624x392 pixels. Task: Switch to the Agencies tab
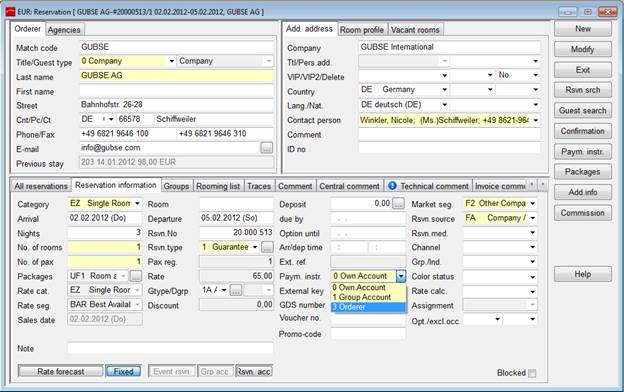pyautogui.click(x=64, y=30)
